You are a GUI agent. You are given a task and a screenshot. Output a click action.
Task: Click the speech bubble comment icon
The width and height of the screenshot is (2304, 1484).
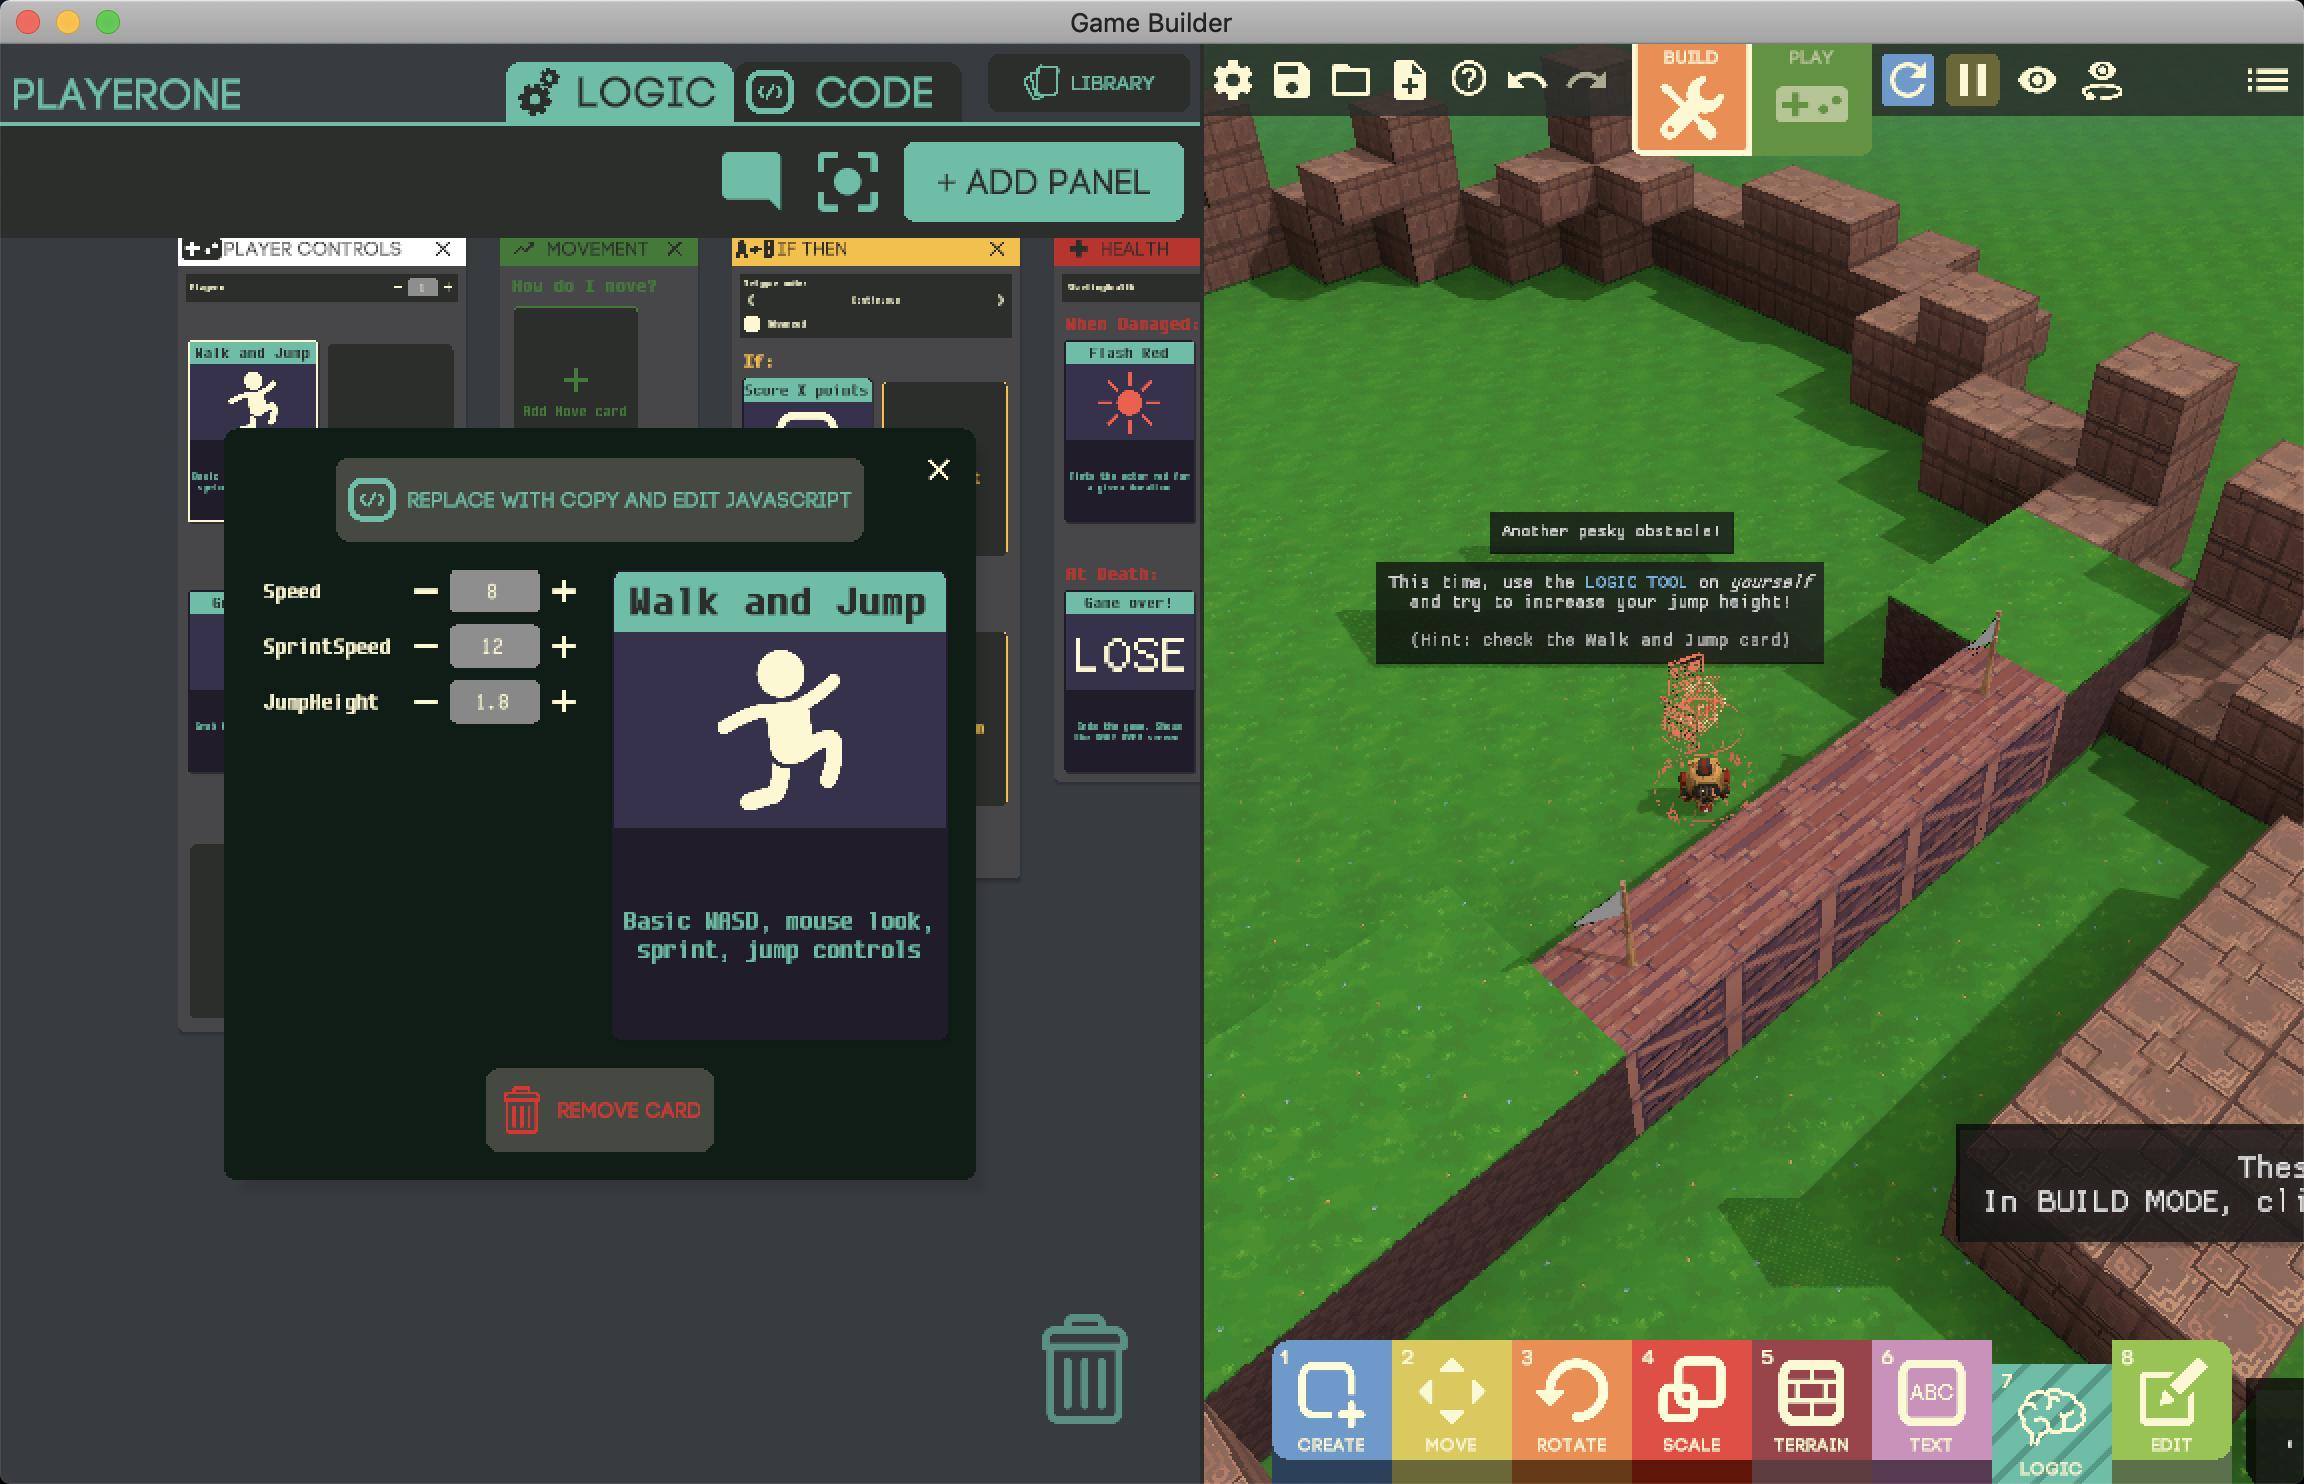coord(751,180)
